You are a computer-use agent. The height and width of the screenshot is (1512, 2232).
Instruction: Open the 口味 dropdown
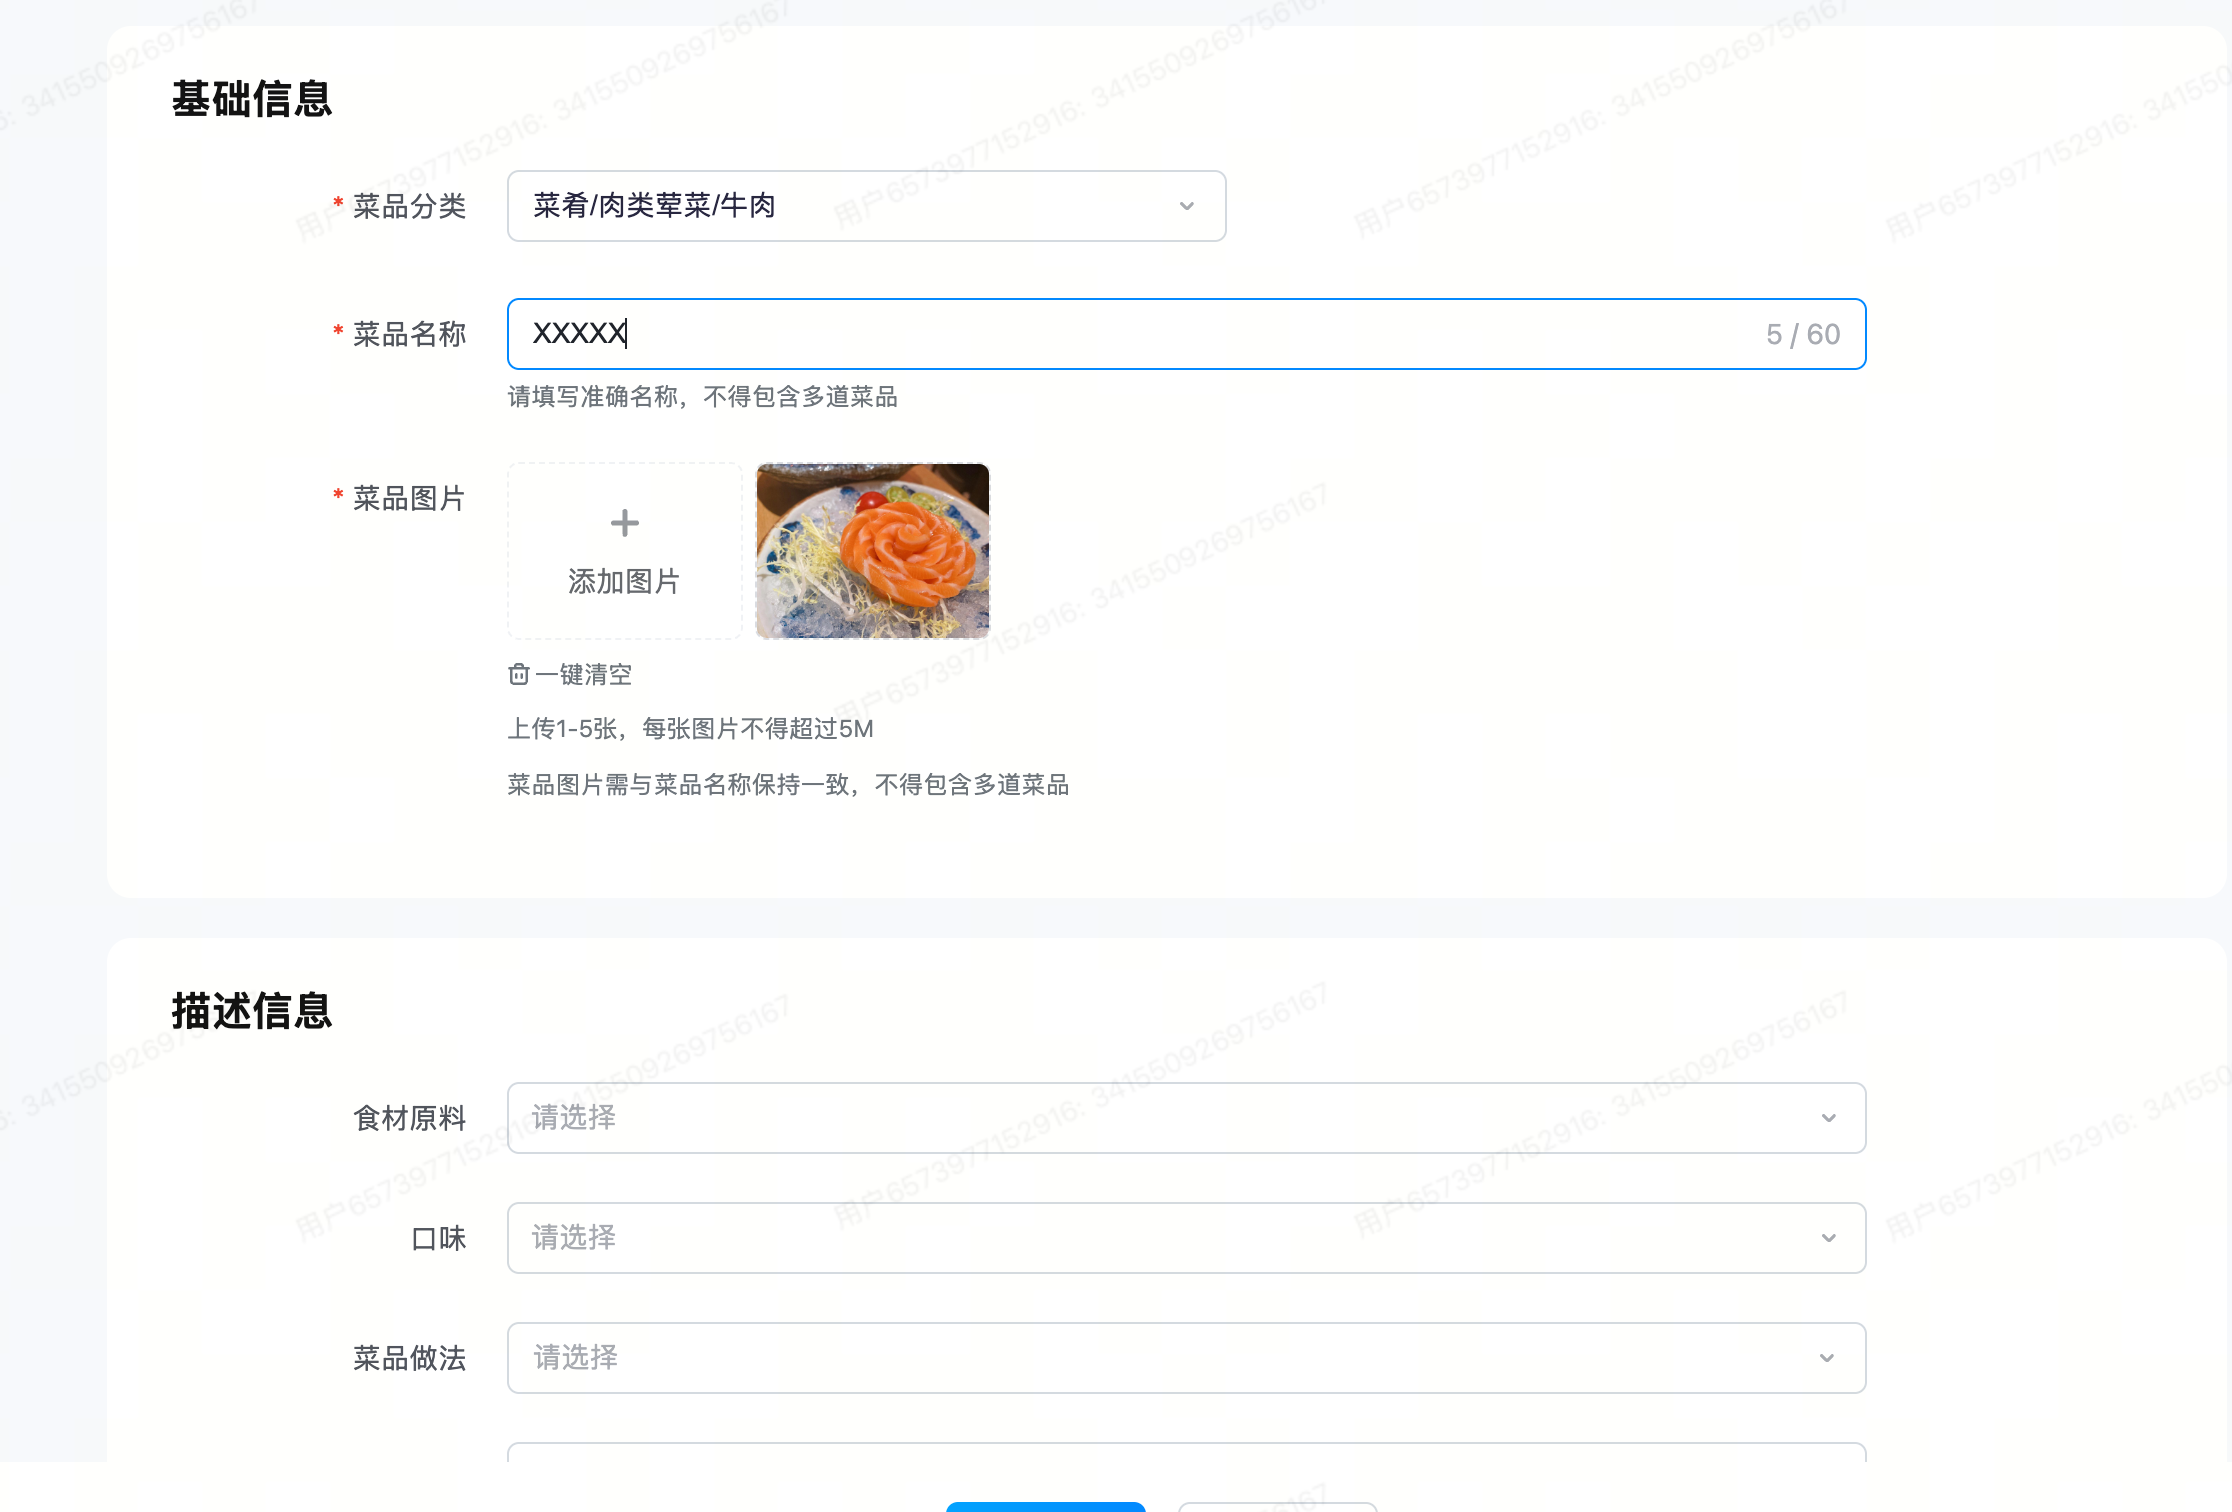[x=1186, y=1238]
